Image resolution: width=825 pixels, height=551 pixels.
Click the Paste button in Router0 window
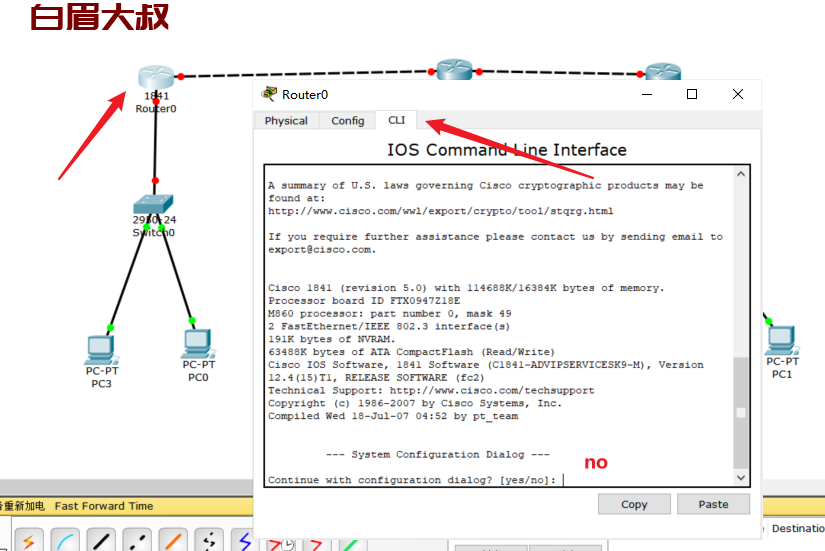point(713,504)
